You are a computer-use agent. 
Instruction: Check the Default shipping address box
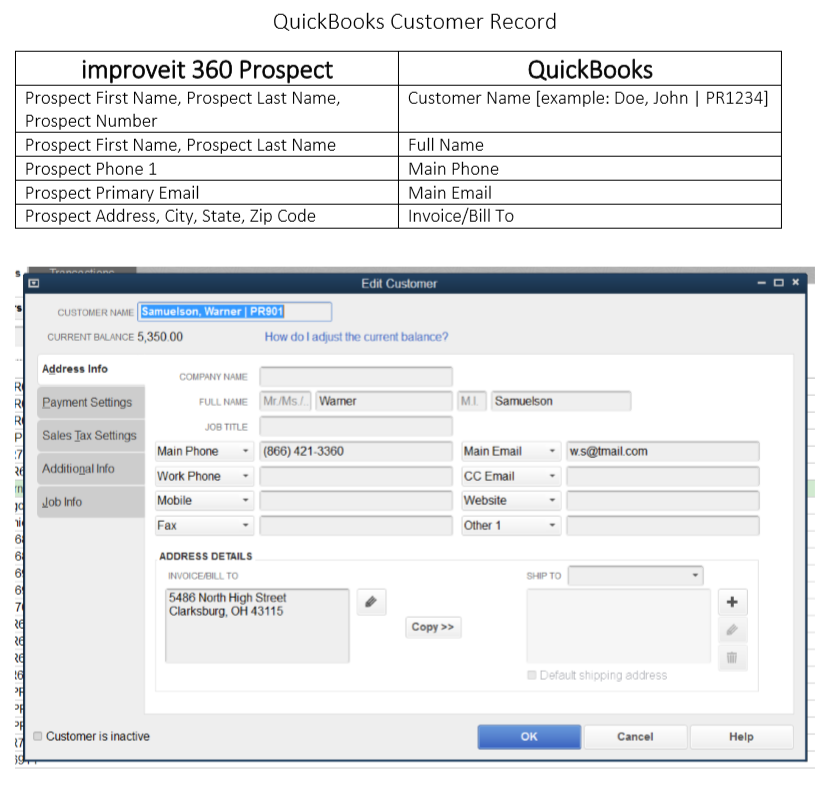coord(532,675)
